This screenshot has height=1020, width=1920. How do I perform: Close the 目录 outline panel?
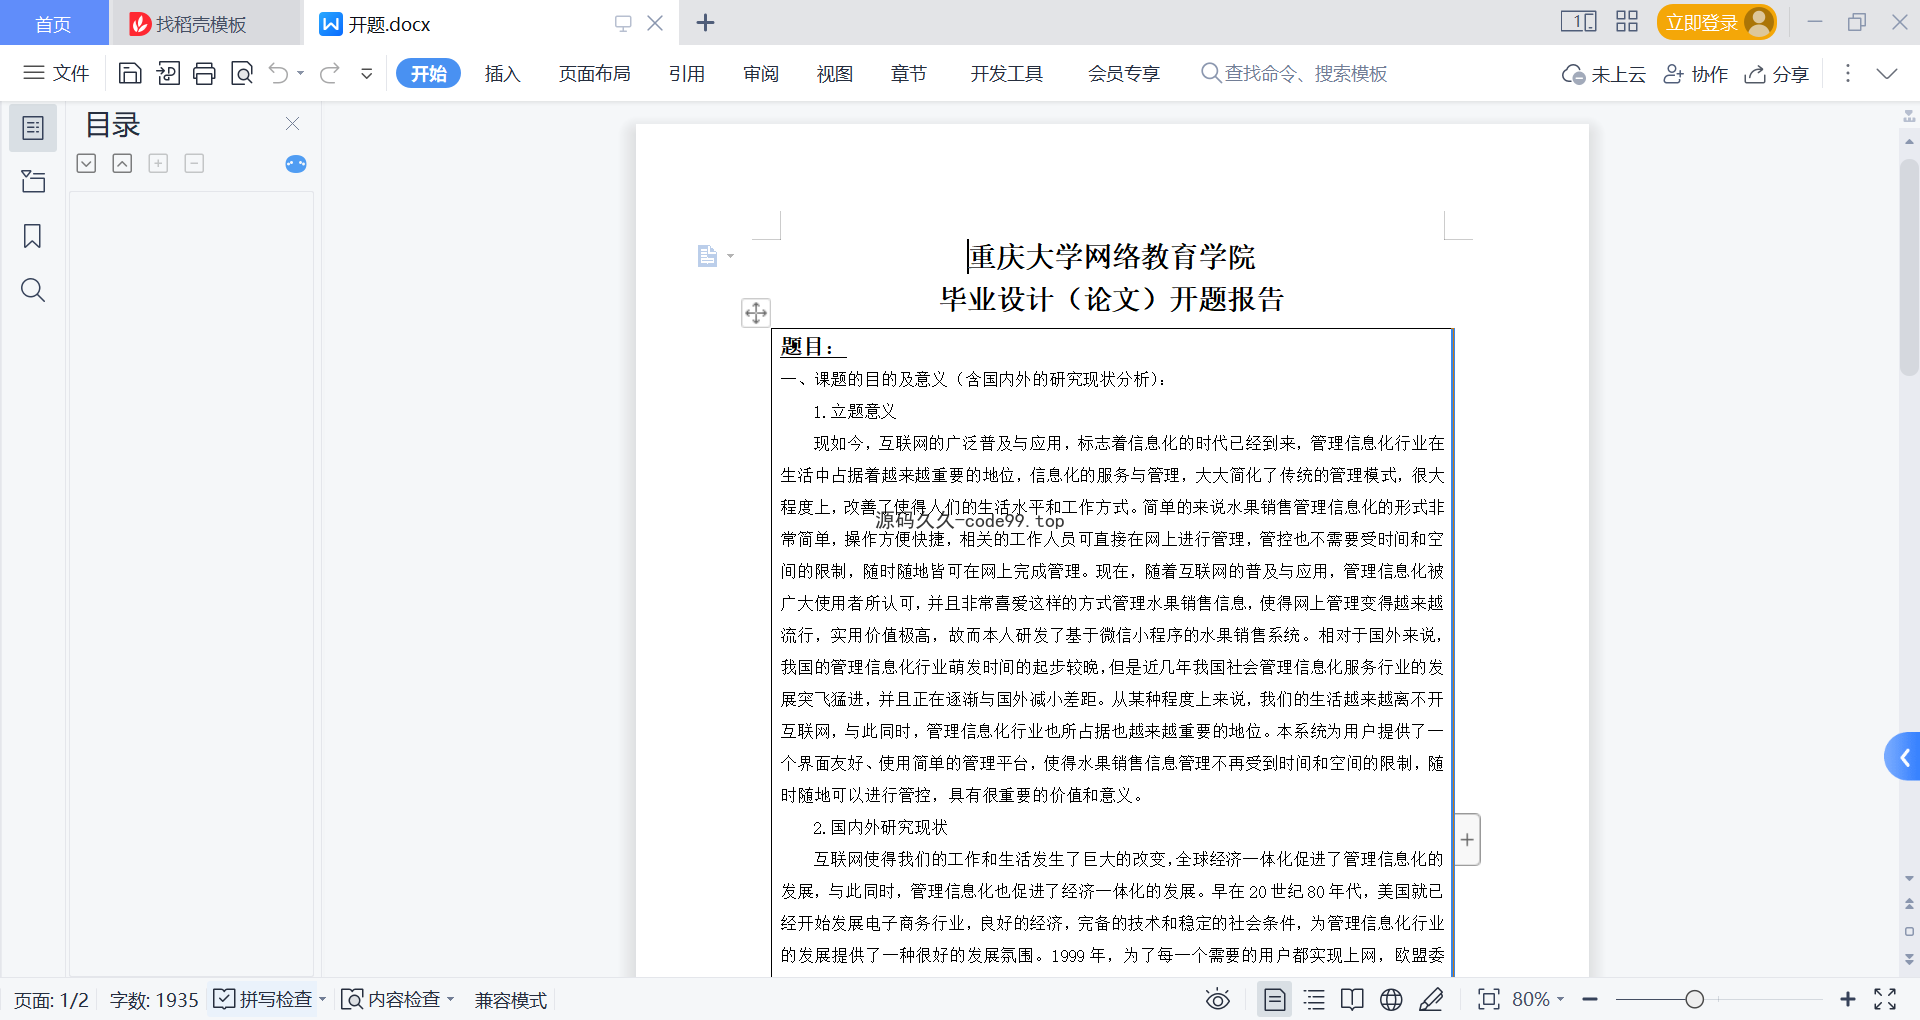point(293,124)
